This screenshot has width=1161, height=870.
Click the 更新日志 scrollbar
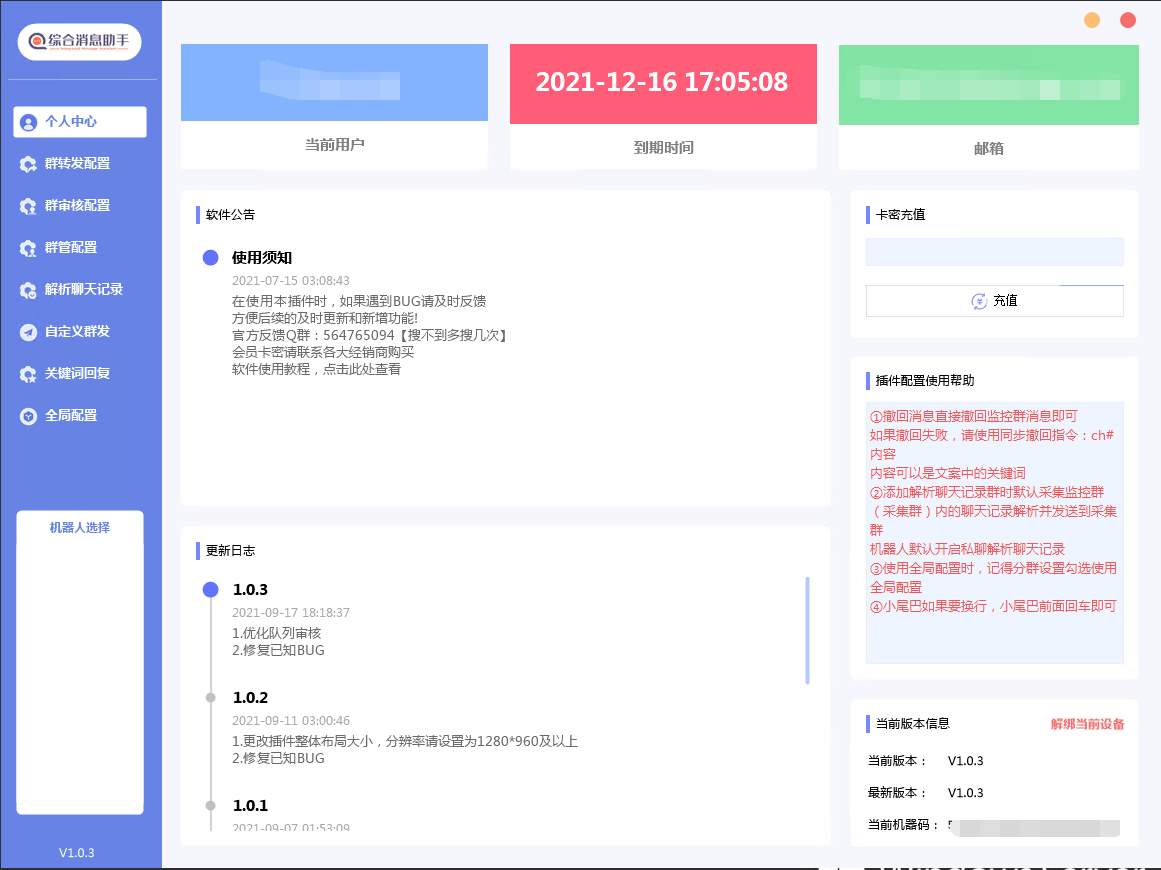pos(807,630)
